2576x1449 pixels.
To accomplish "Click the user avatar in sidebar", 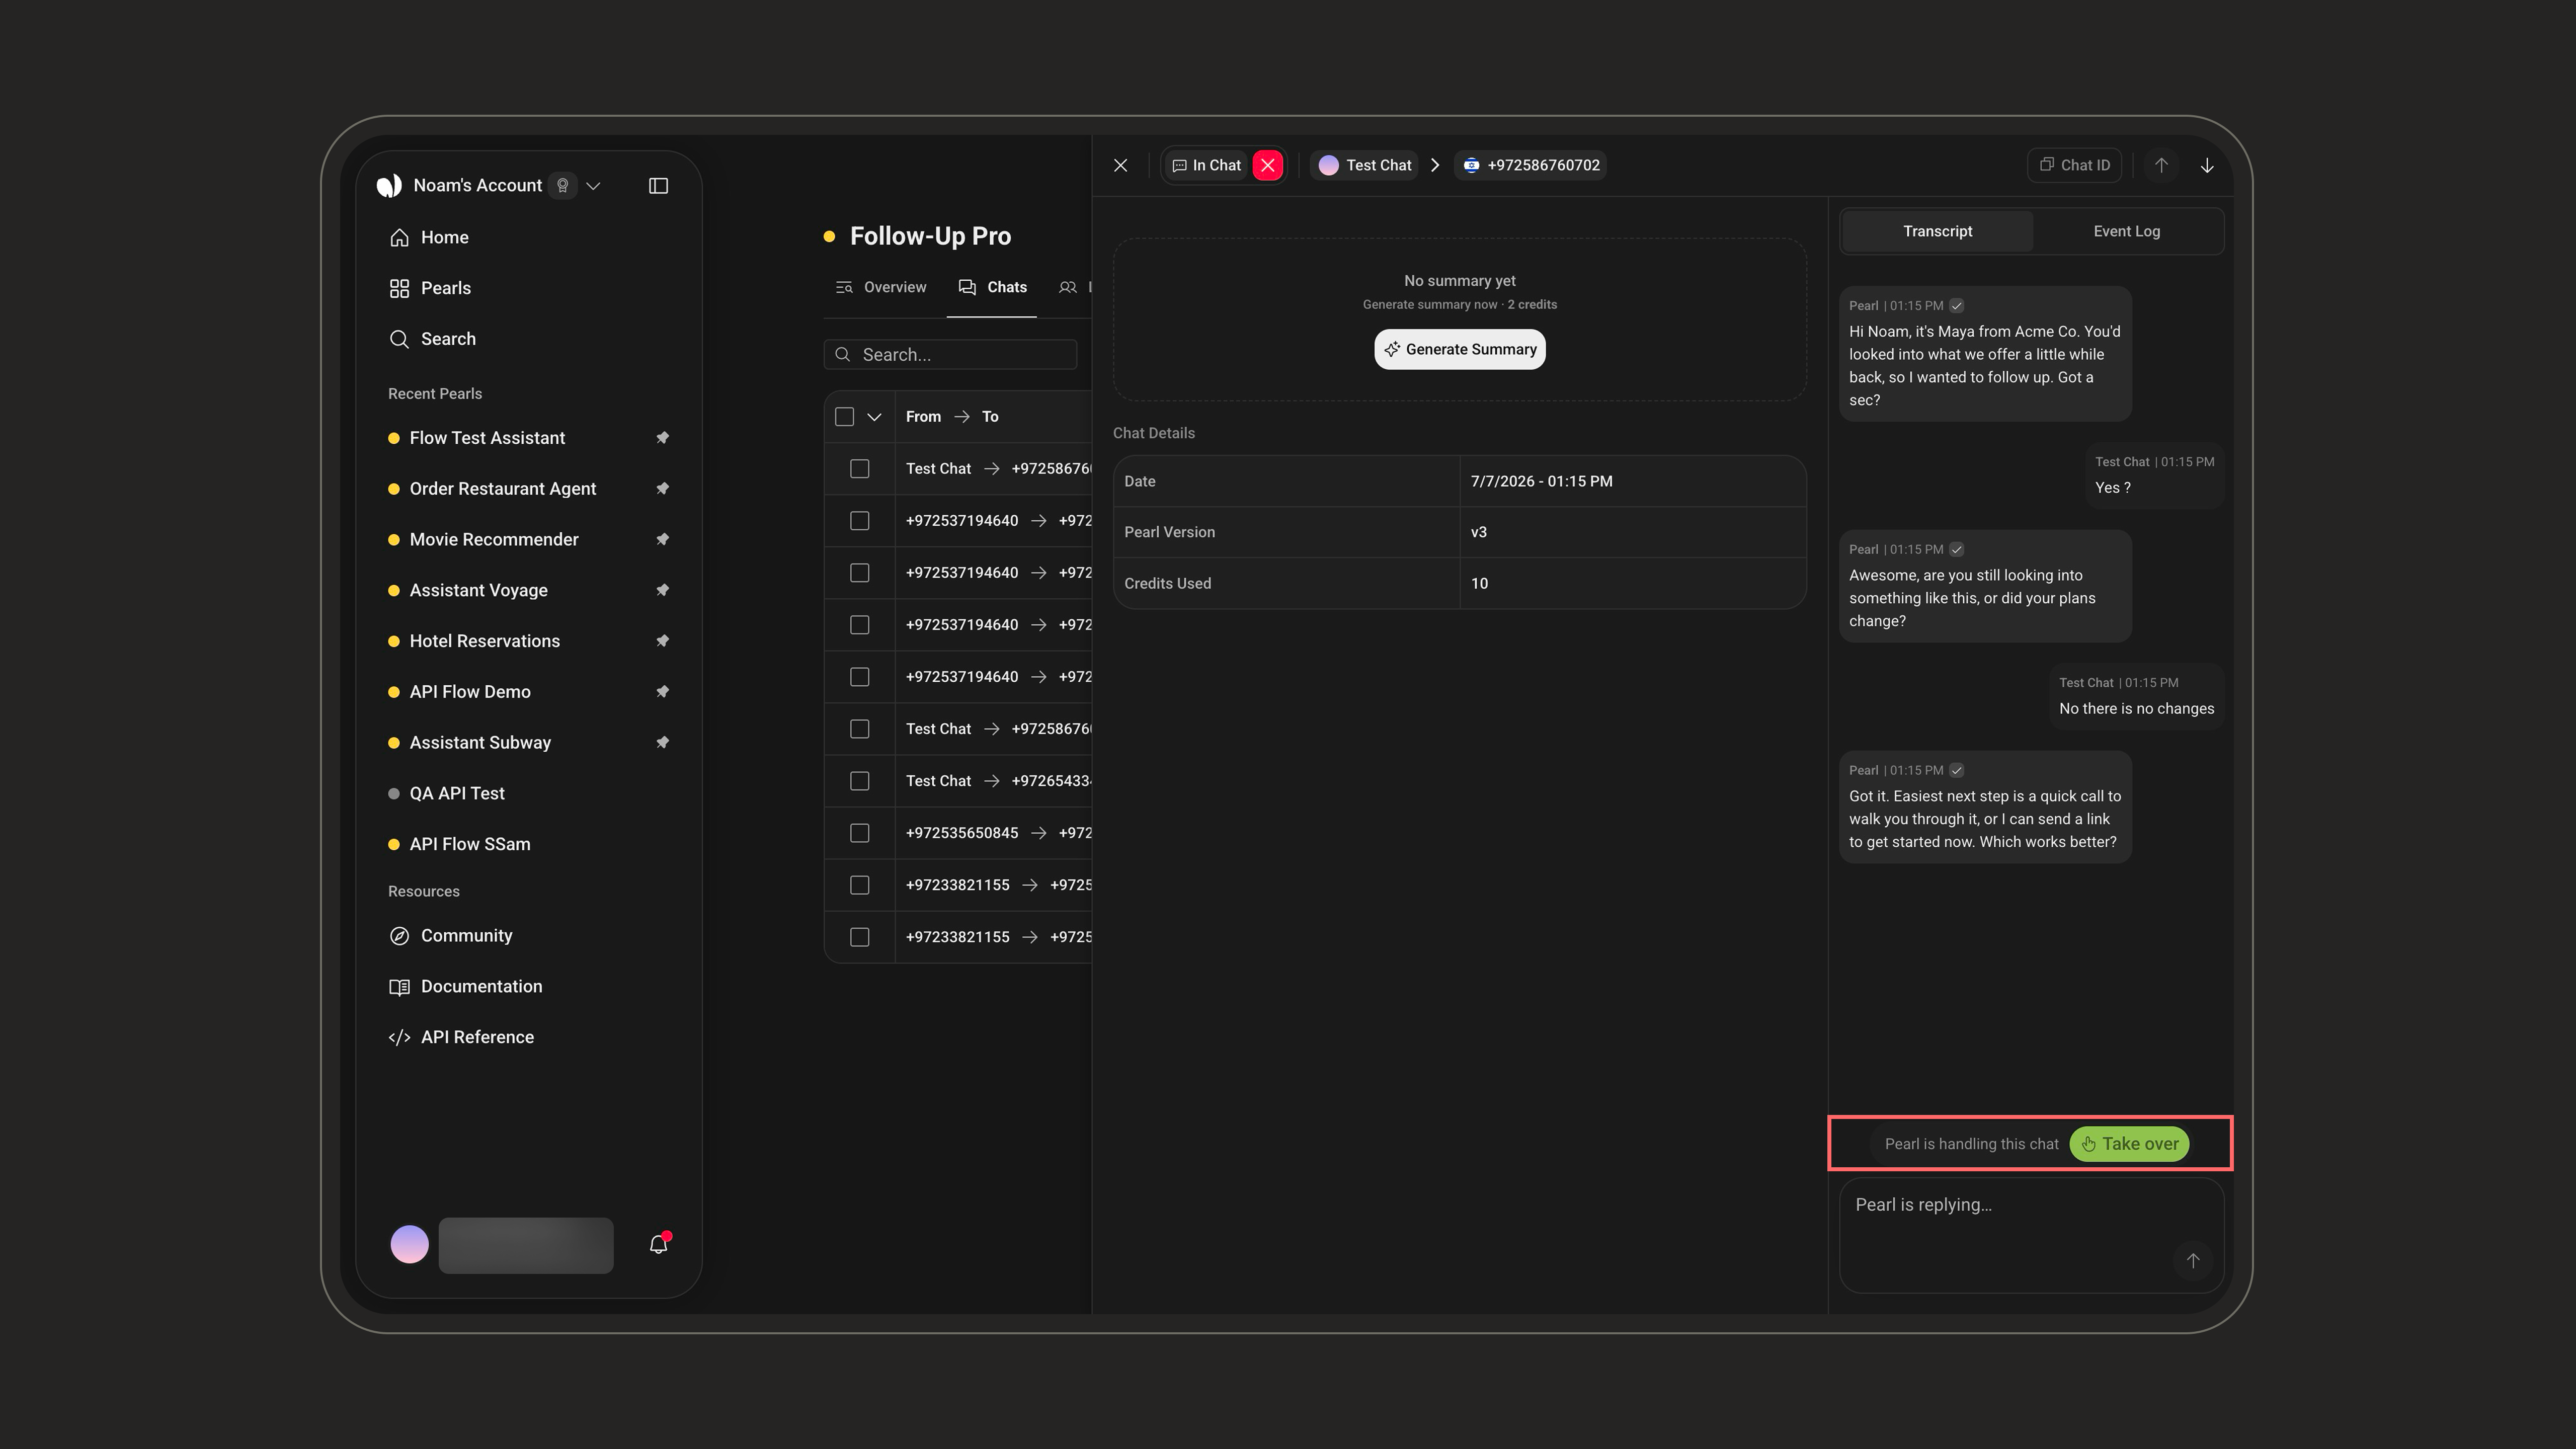I will point(409,1244).
